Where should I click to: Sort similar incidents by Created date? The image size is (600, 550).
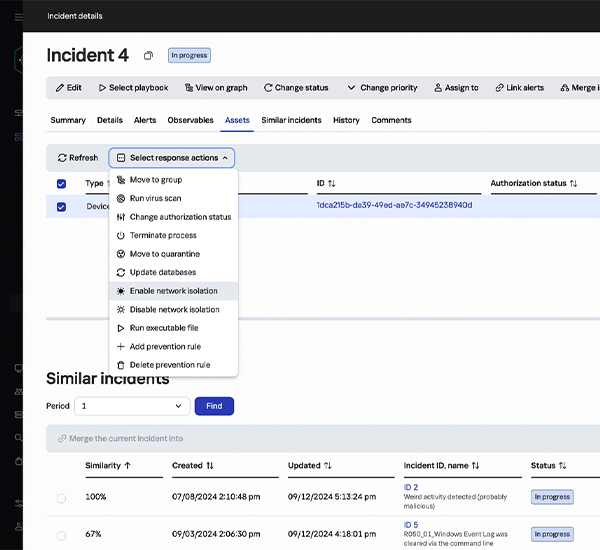coord(210,465)
